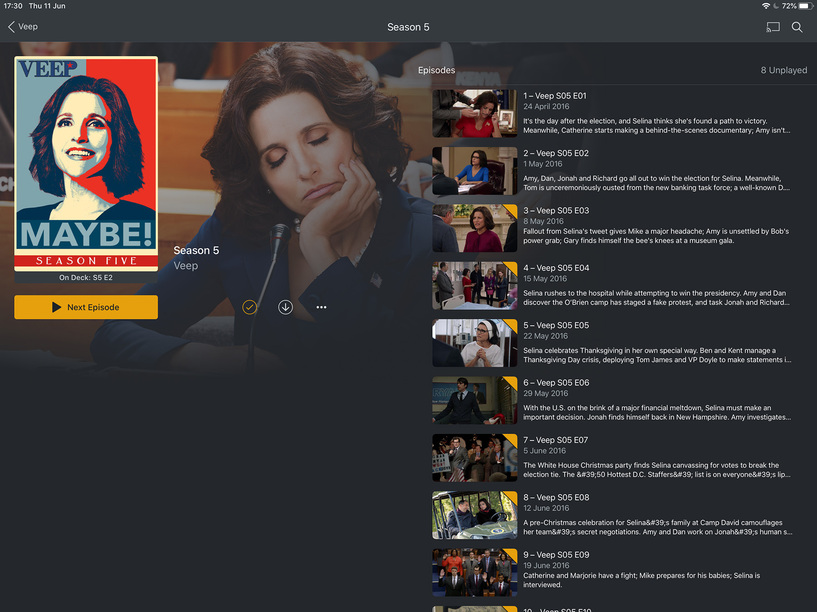Select title '2 – Veep S05 E02'
Screen dimensions: 817x612
[555, 153]
